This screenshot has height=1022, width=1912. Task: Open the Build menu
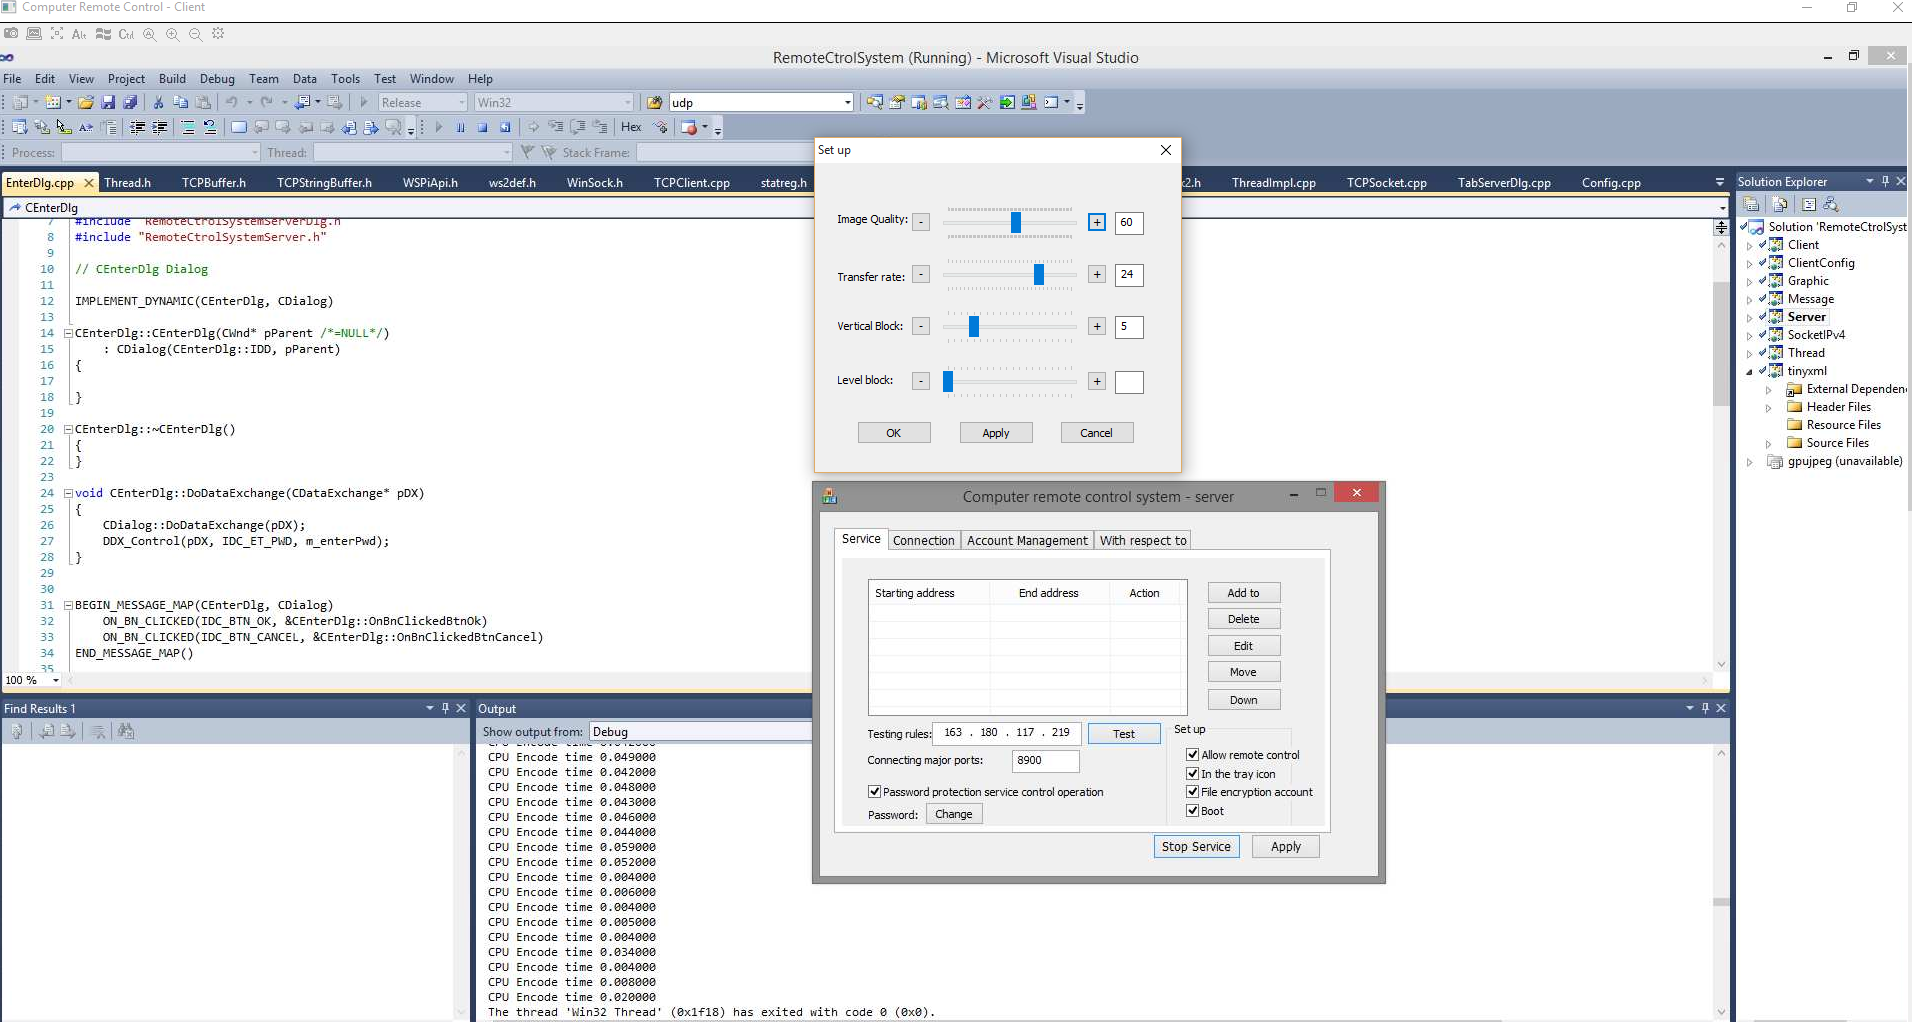(172, 79)
